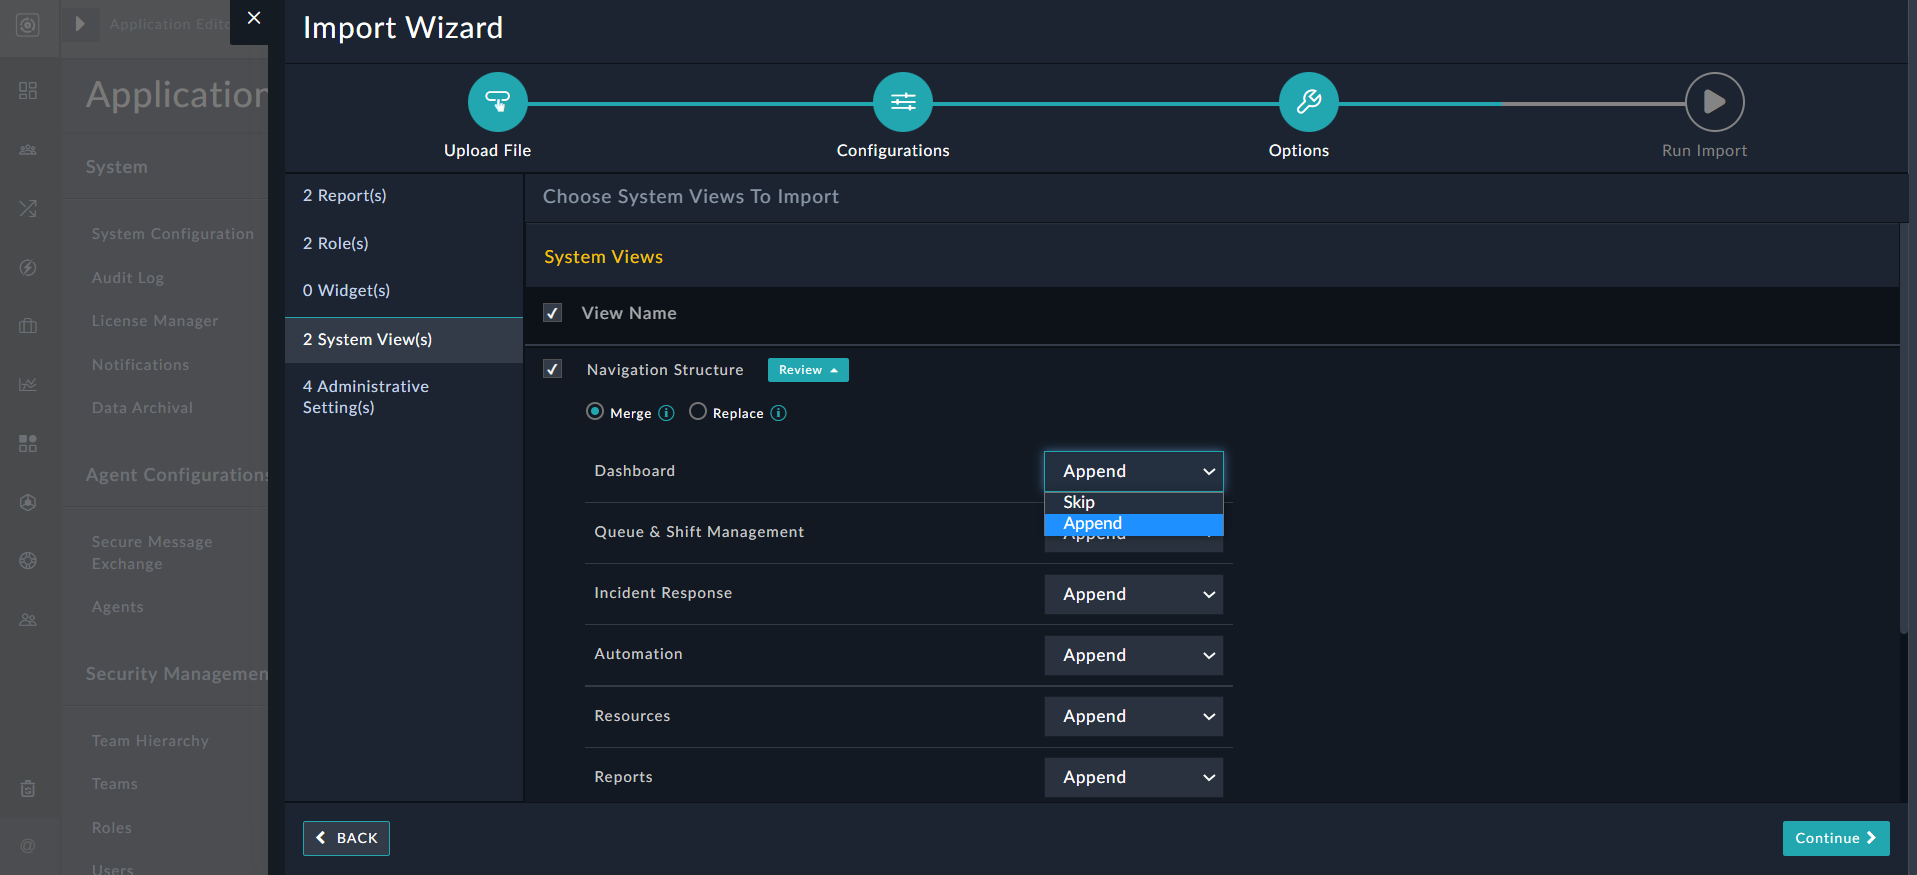Go back with the BACK button
The image size is (1917, 875).
click(346, 838)
